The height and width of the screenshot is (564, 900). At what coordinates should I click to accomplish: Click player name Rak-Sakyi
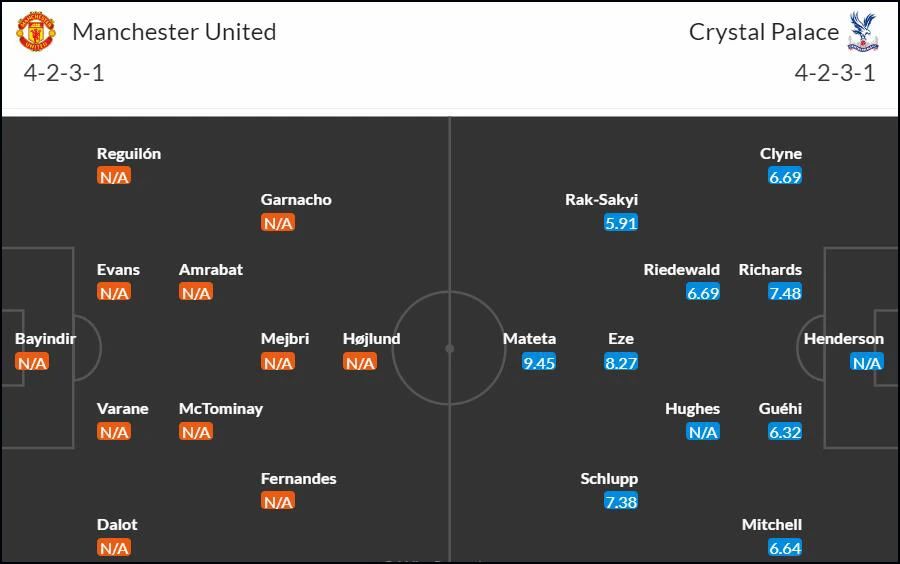(x=601, y=200)
